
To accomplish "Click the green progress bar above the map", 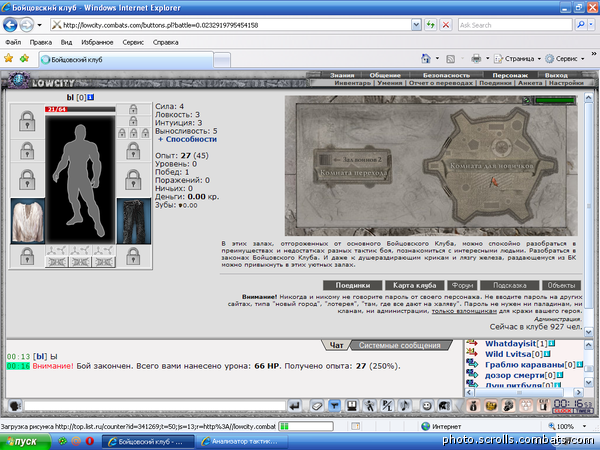I will pos(555,101).
